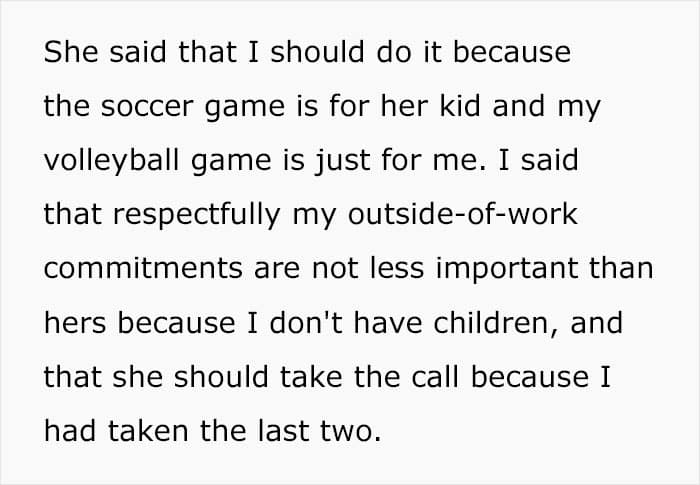Image resolution: width=700 pixels, height=485 pixels.
Task: Click the word "take" before "the call"
Action: [312, 376]
